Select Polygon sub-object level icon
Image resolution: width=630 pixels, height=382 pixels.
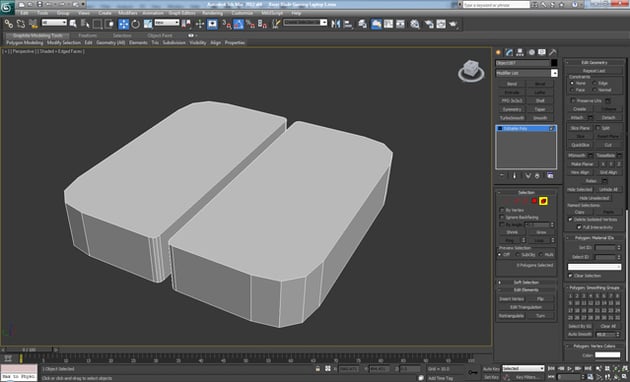[x=534, y=201]
